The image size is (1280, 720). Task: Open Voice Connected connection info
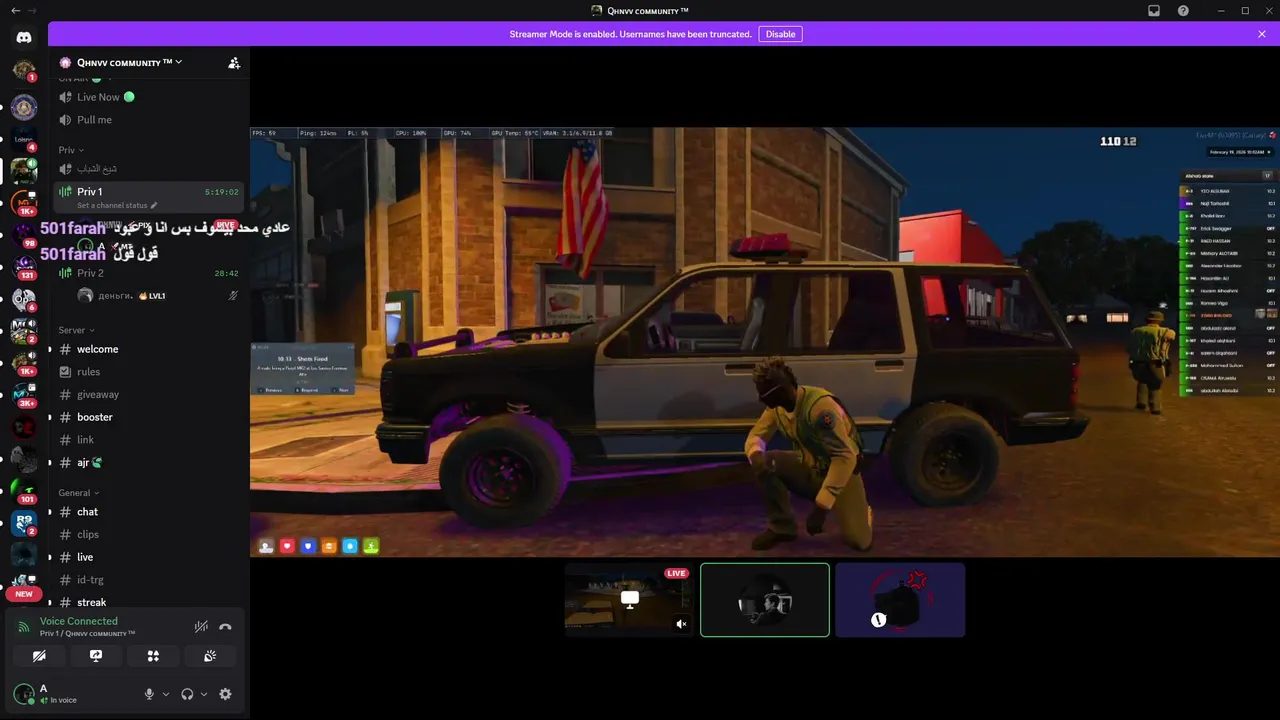78,621
